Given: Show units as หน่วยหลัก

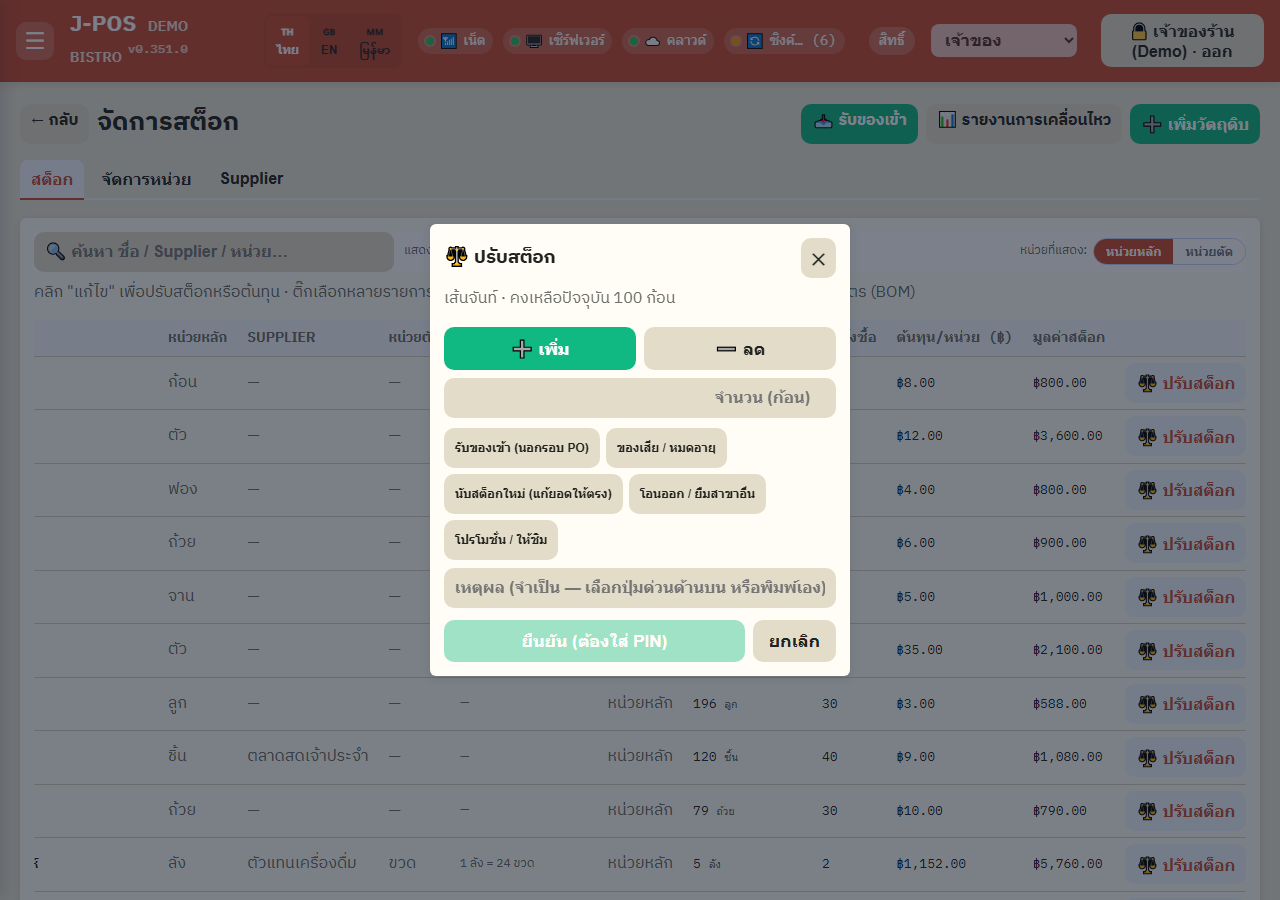Looking at the screenshot, I should [1133, 252].
